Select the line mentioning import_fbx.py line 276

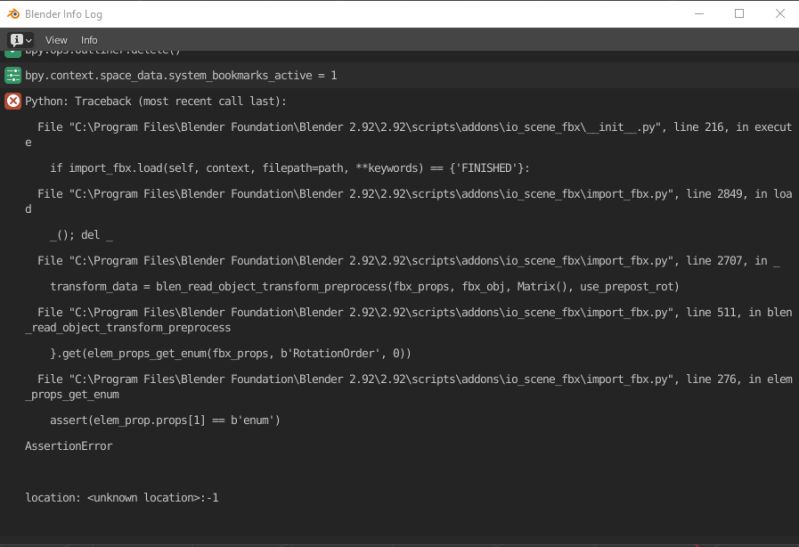click(409, 386)
